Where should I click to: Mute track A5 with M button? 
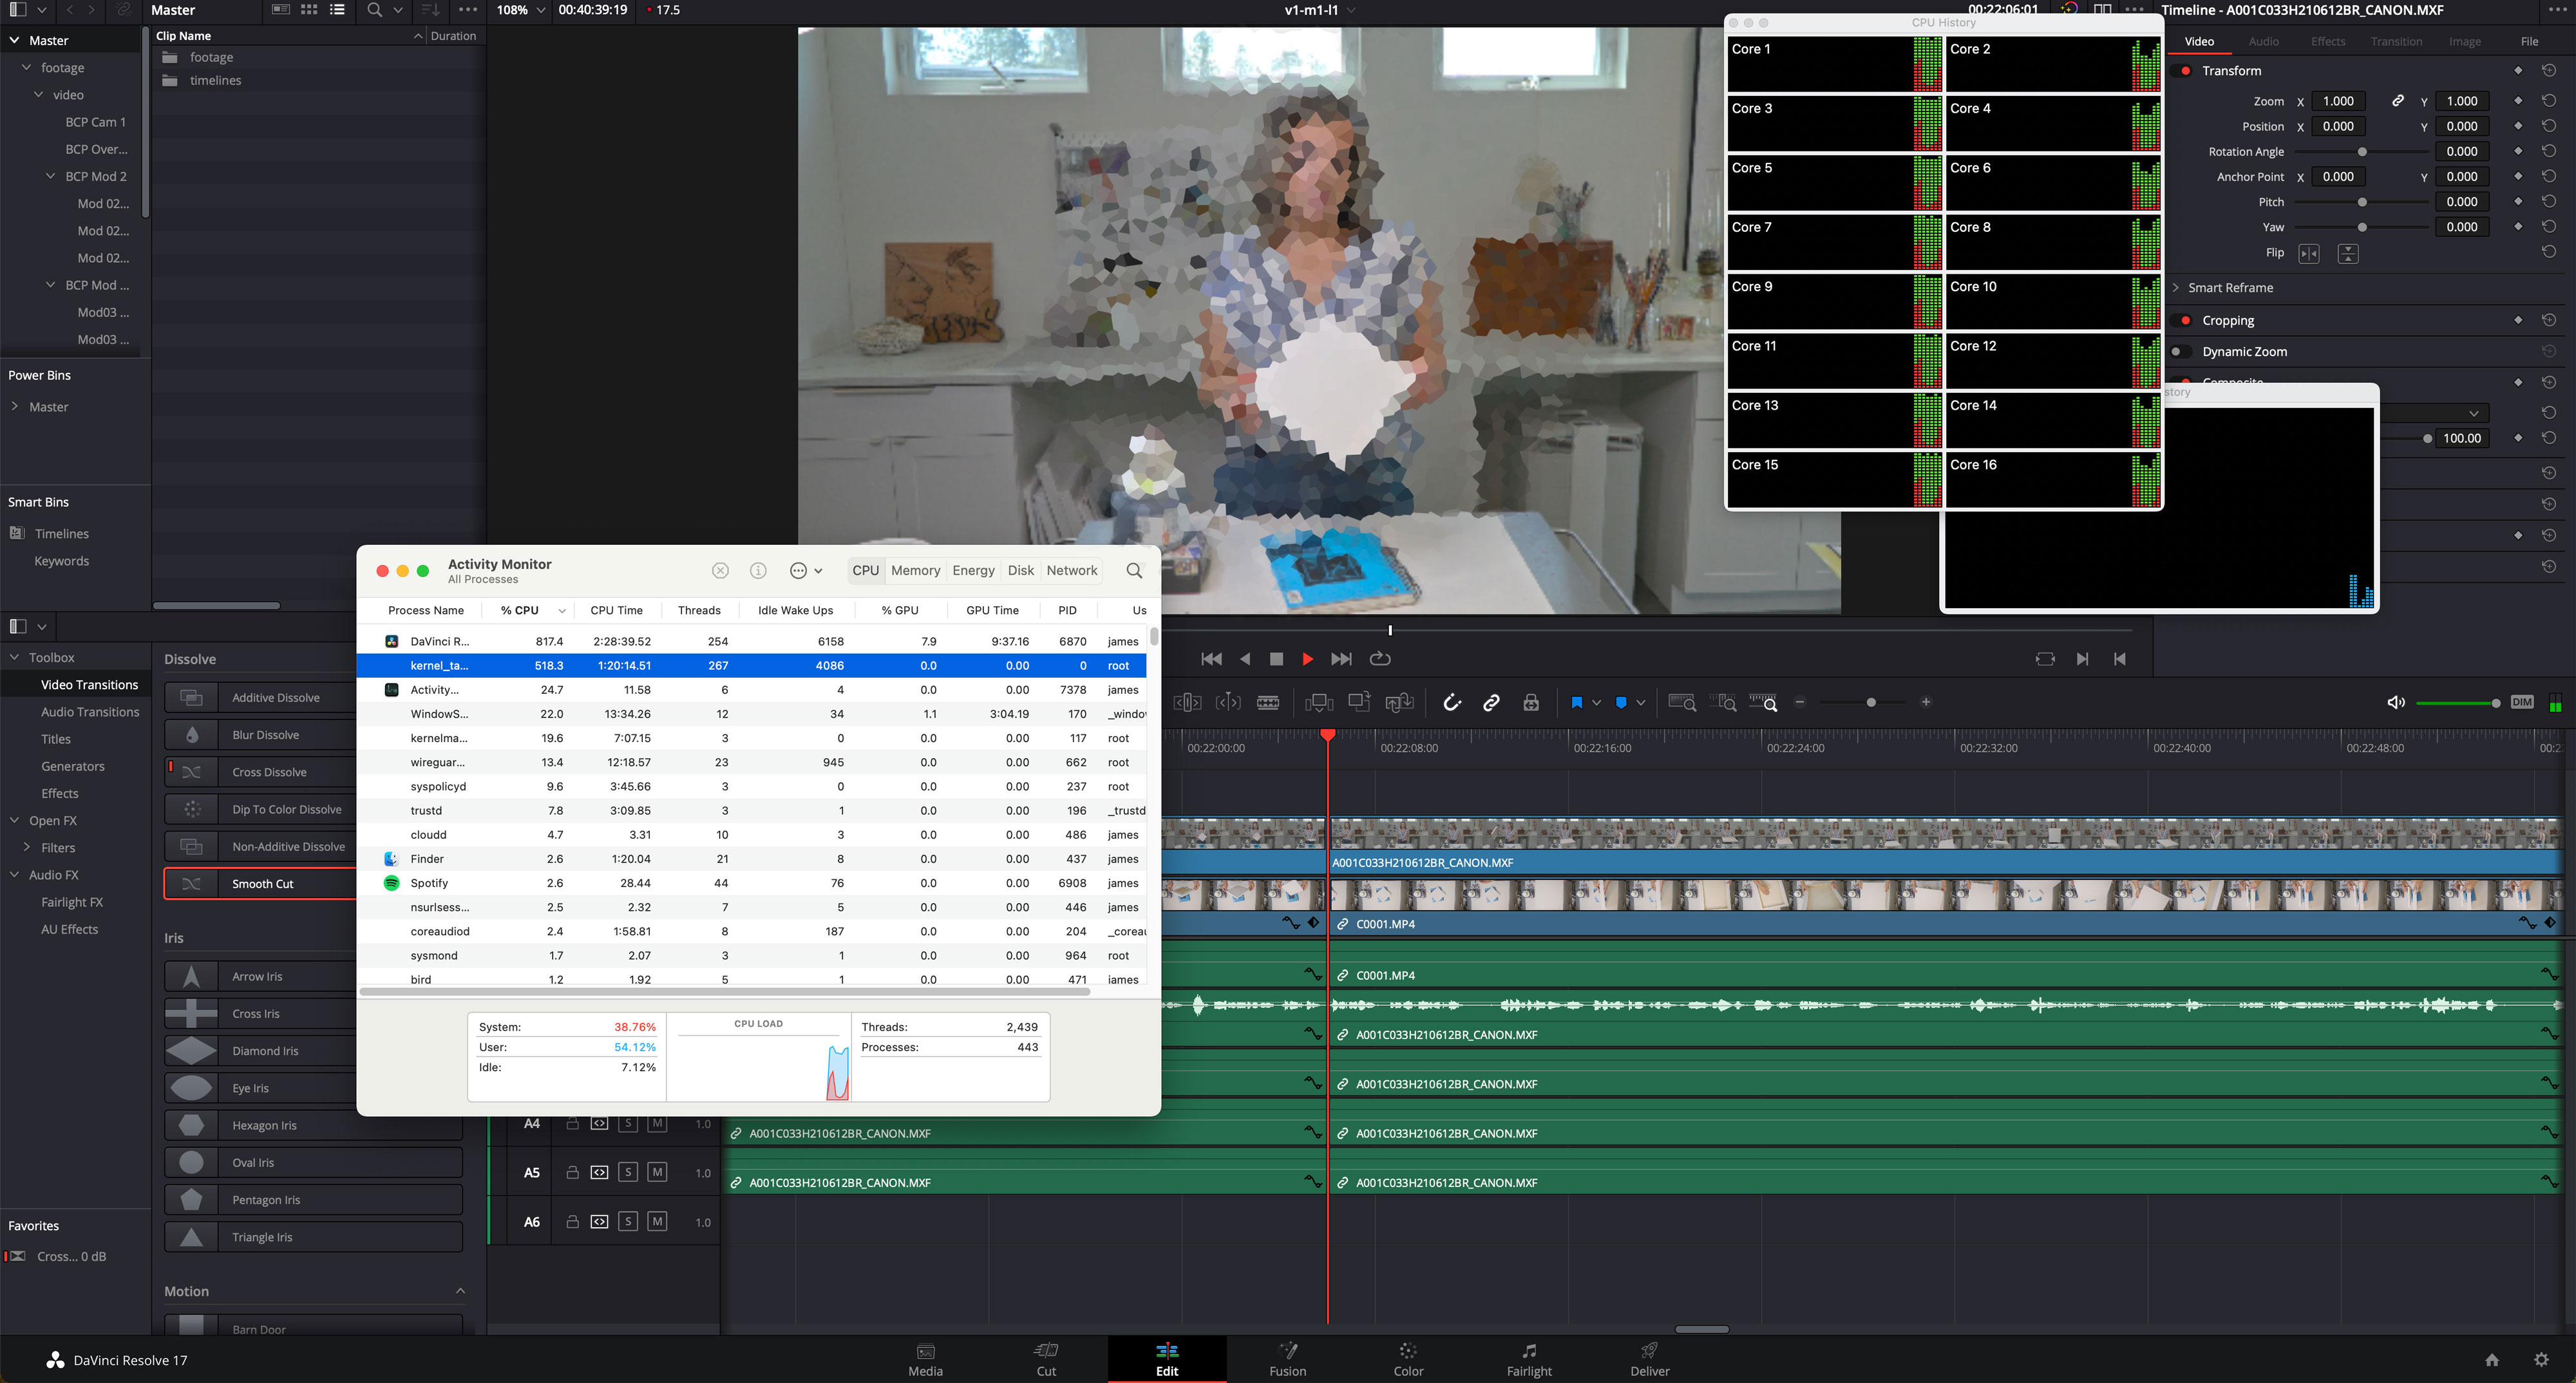(x=657, y=1172)
